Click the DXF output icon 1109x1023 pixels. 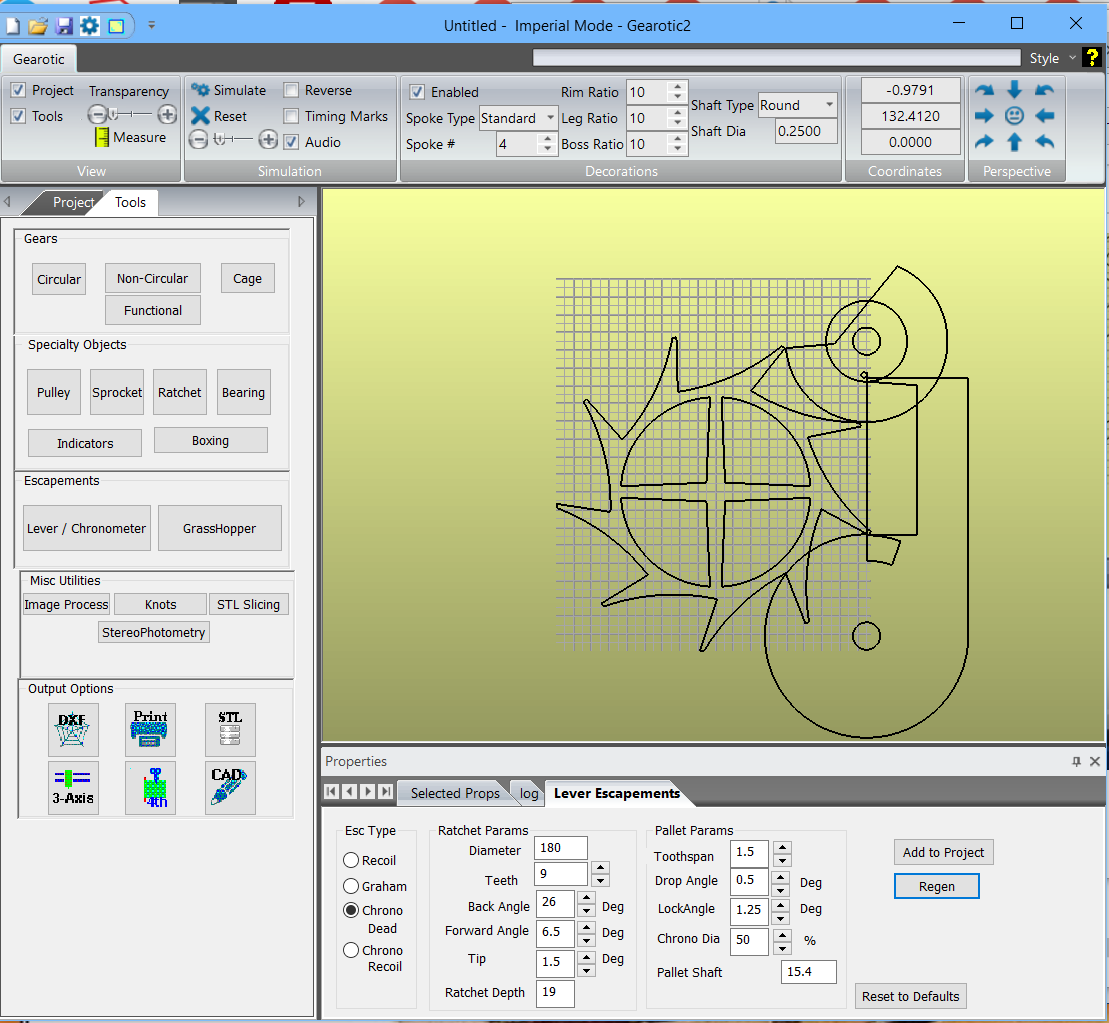tap(73, 730)
